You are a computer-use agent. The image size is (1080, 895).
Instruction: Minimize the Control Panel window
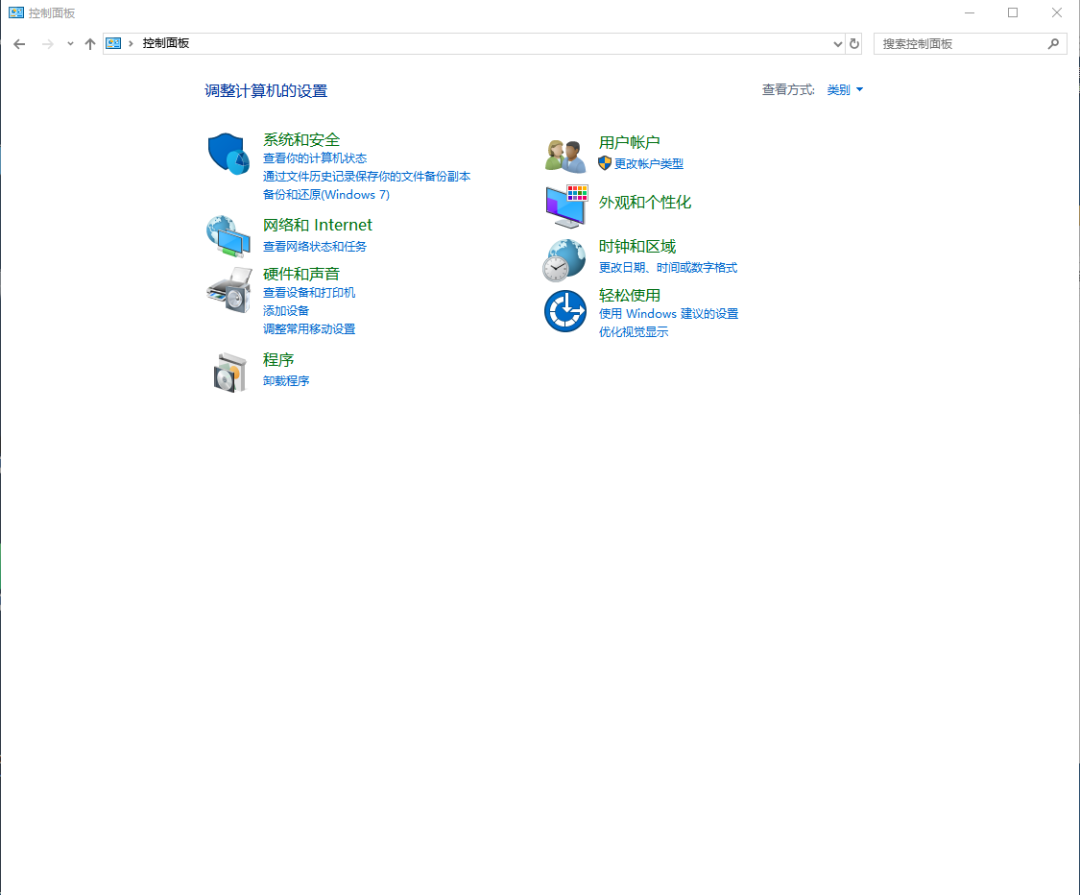(970, 12)
